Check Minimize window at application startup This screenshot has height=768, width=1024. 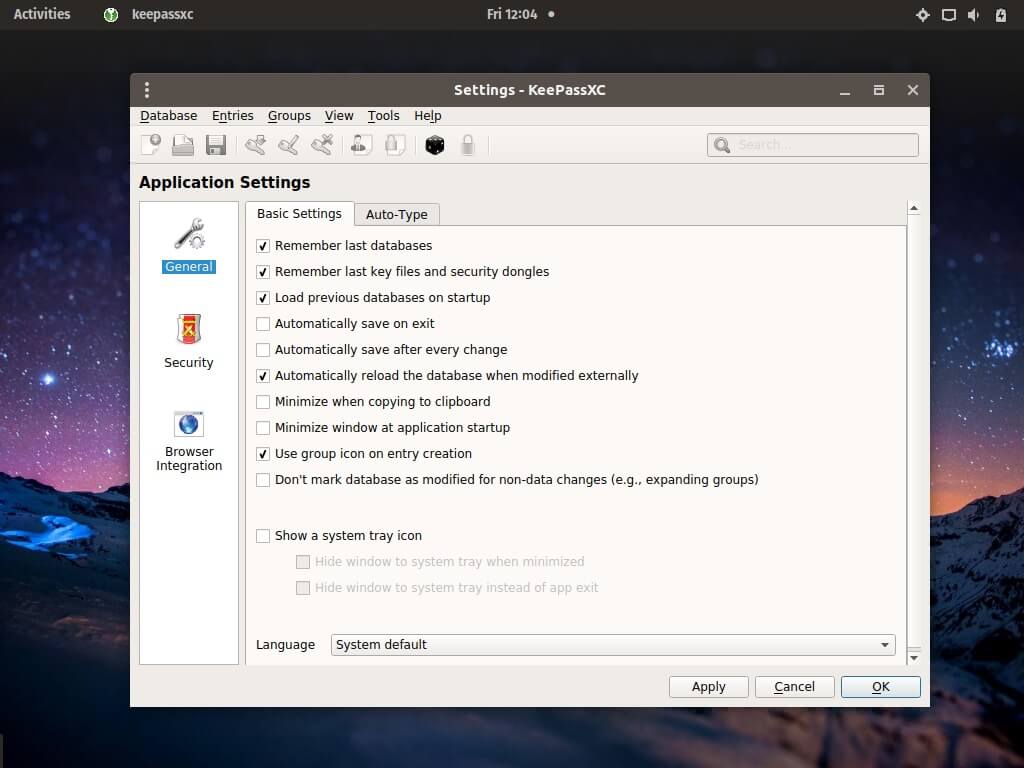tap(263, 428)
